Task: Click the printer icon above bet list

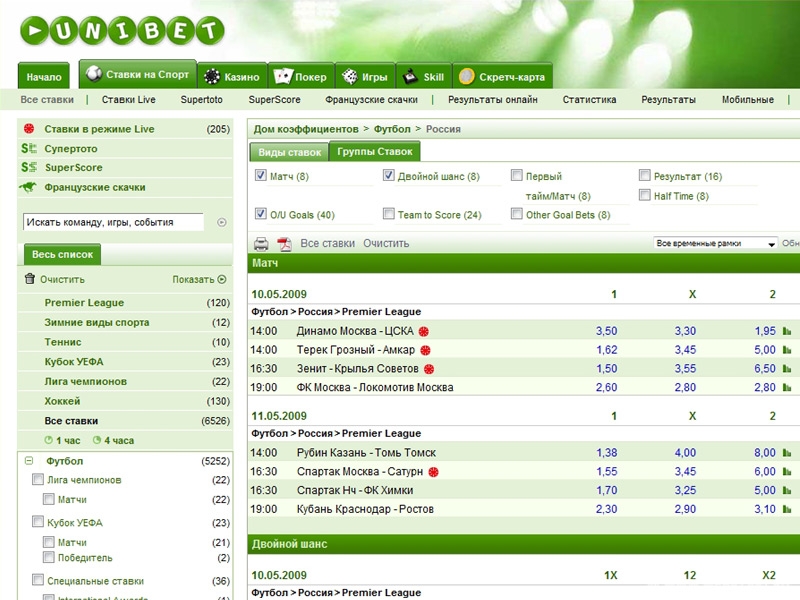Action: click(x=261, y=243)
